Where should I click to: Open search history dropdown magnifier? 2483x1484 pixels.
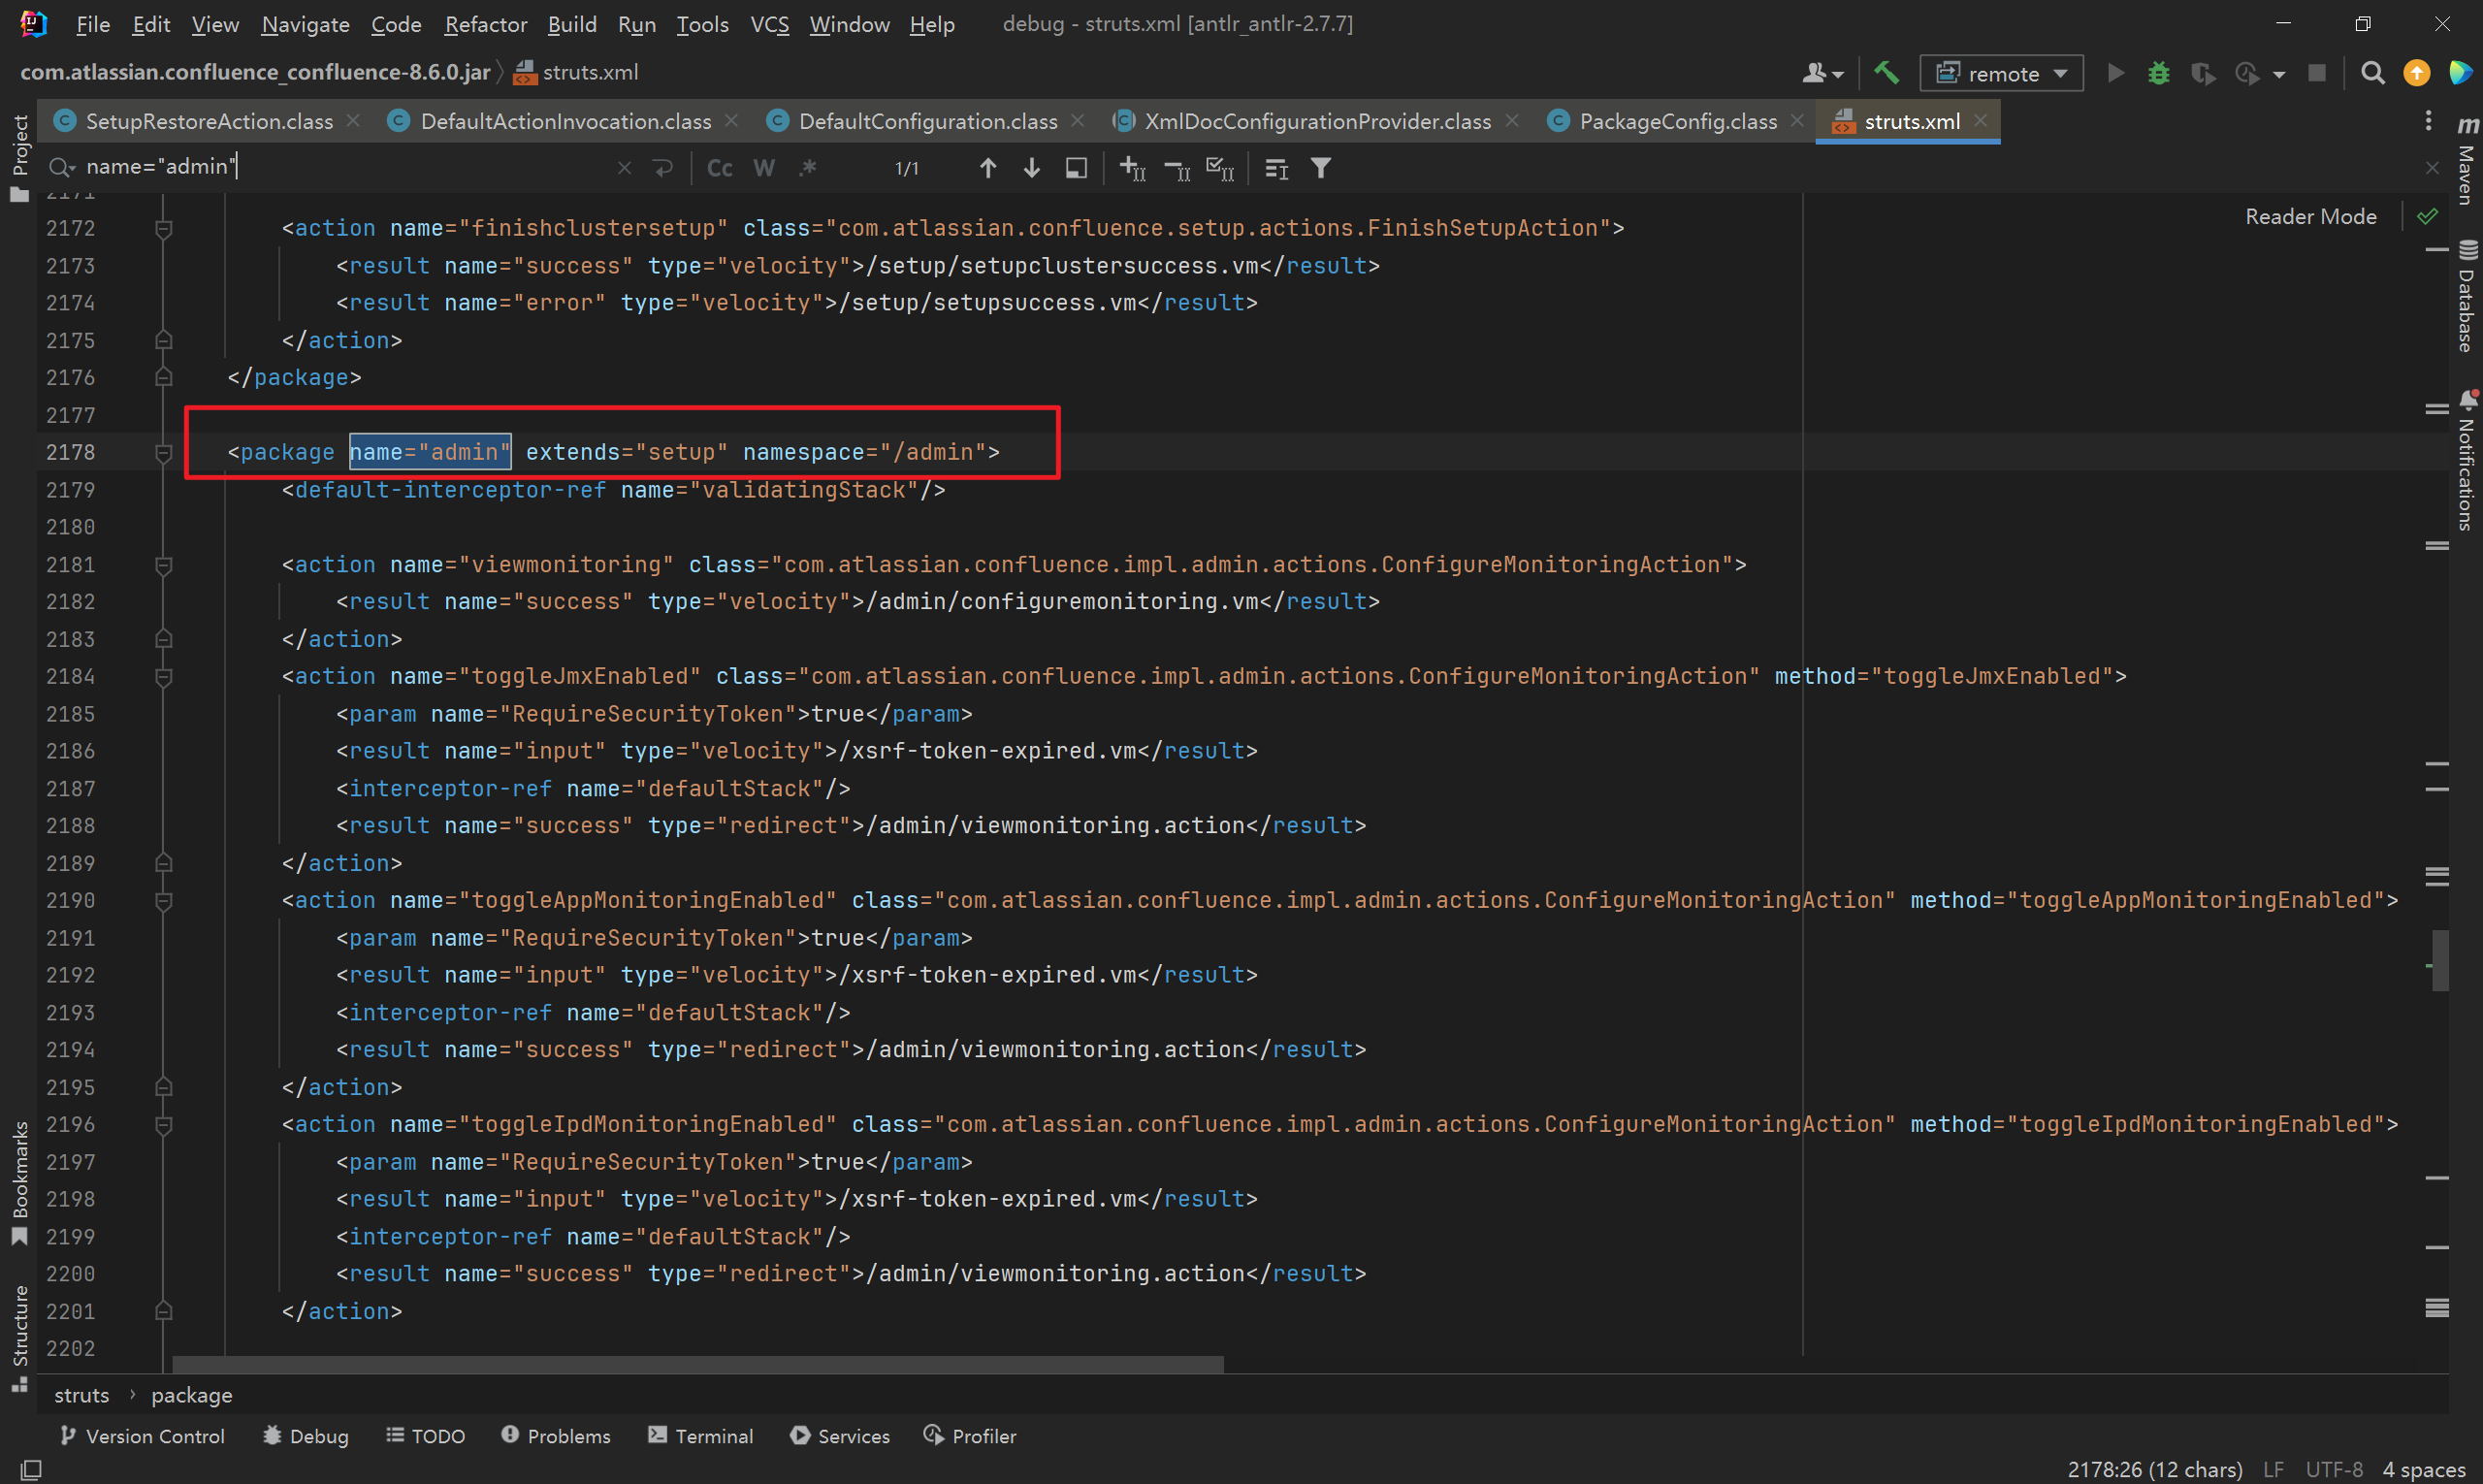62,168
